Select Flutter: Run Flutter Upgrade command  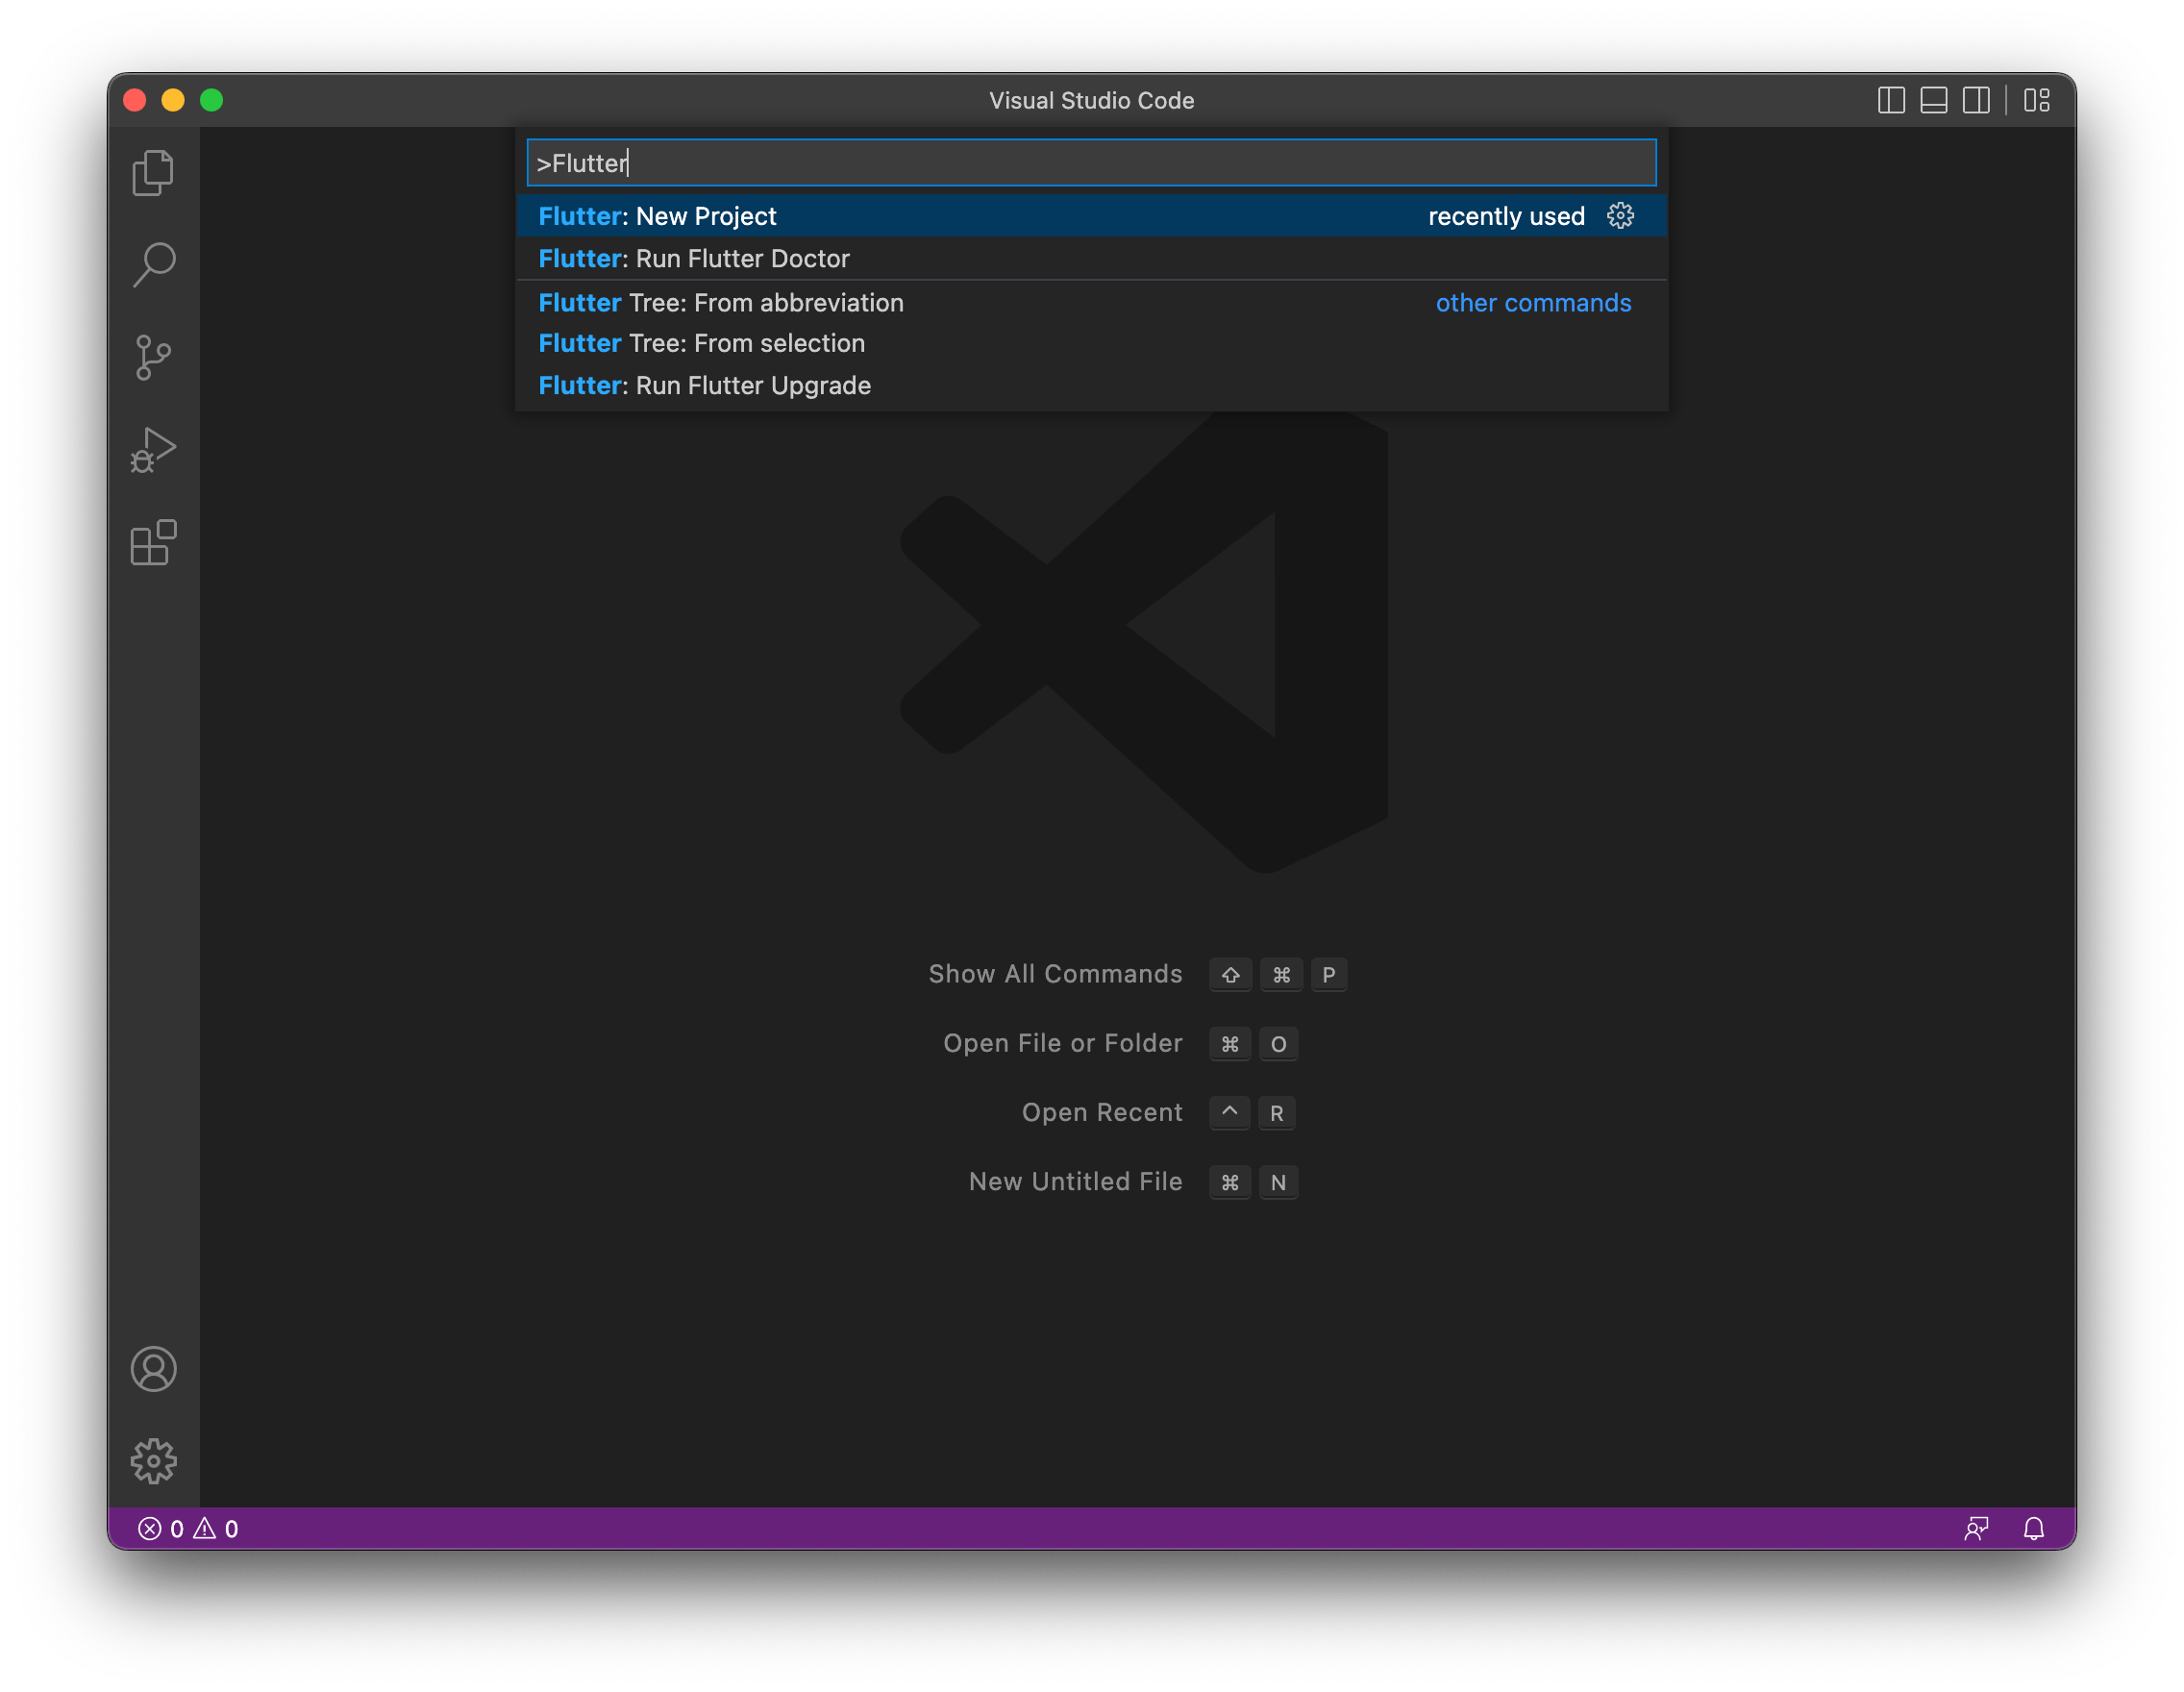click(x=1091, y=385)
